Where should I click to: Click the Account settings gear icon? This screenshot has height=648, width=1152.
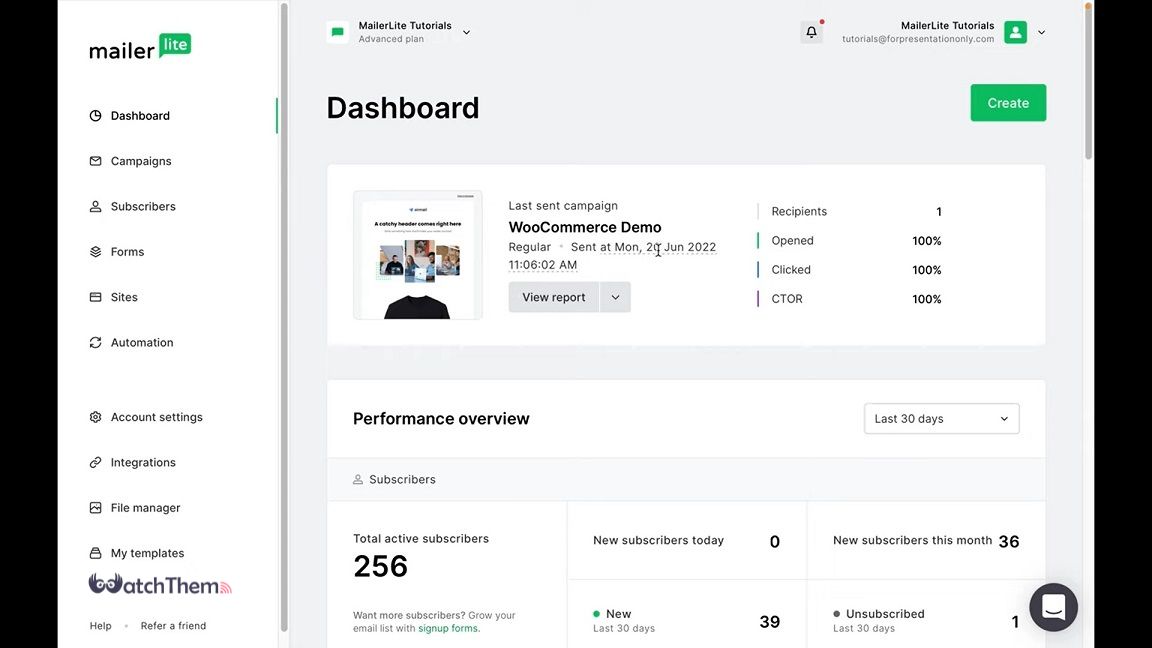(x=96, y=417)
